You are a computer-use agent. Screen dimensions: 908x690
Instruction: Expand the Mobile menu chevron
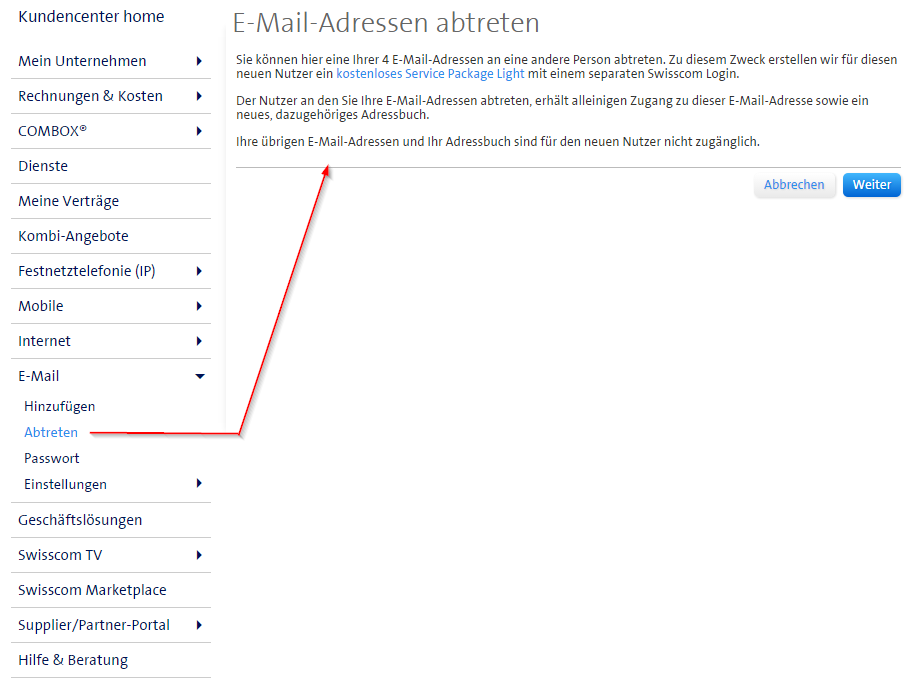200,306
